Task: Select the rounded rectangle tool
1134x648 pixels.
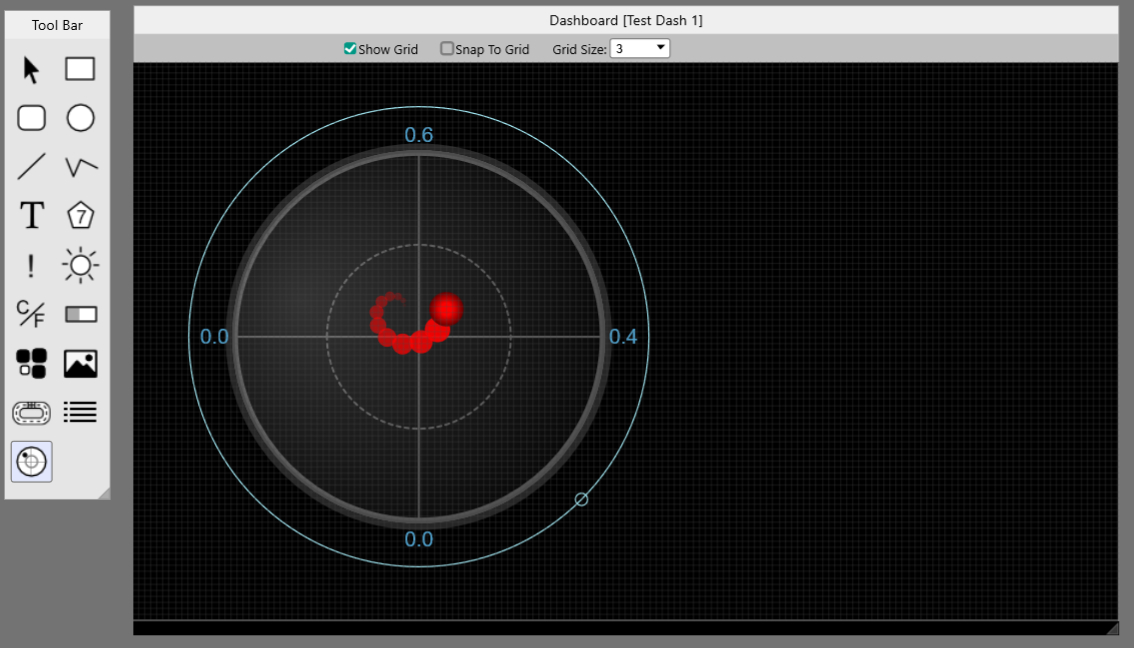Action: pos(31,118)
